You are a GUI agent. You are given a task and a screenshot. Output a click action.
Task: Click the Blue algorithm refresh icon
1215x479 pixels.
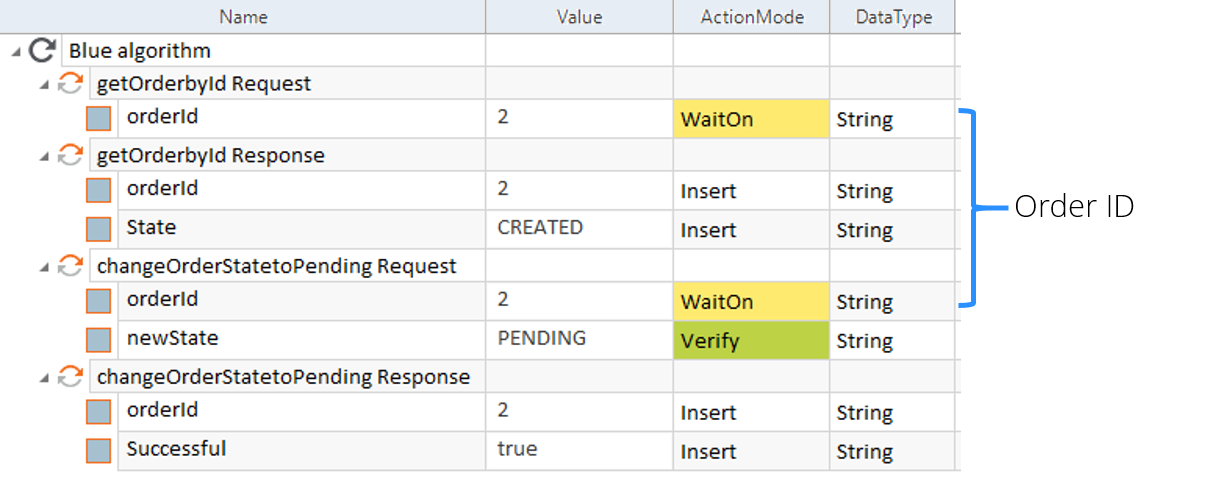click(x=42, y=50)
